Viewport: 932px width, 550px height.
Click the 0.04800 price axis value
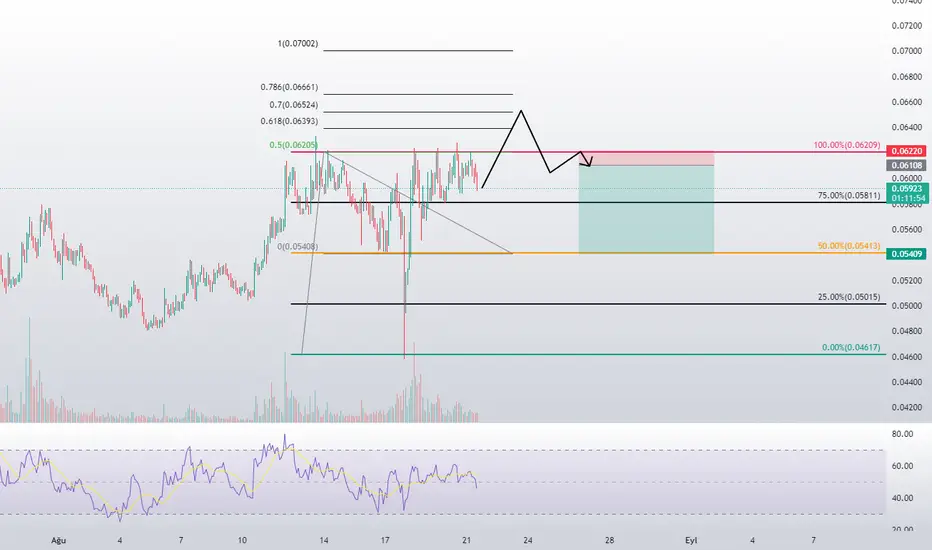tap(906, 331)
